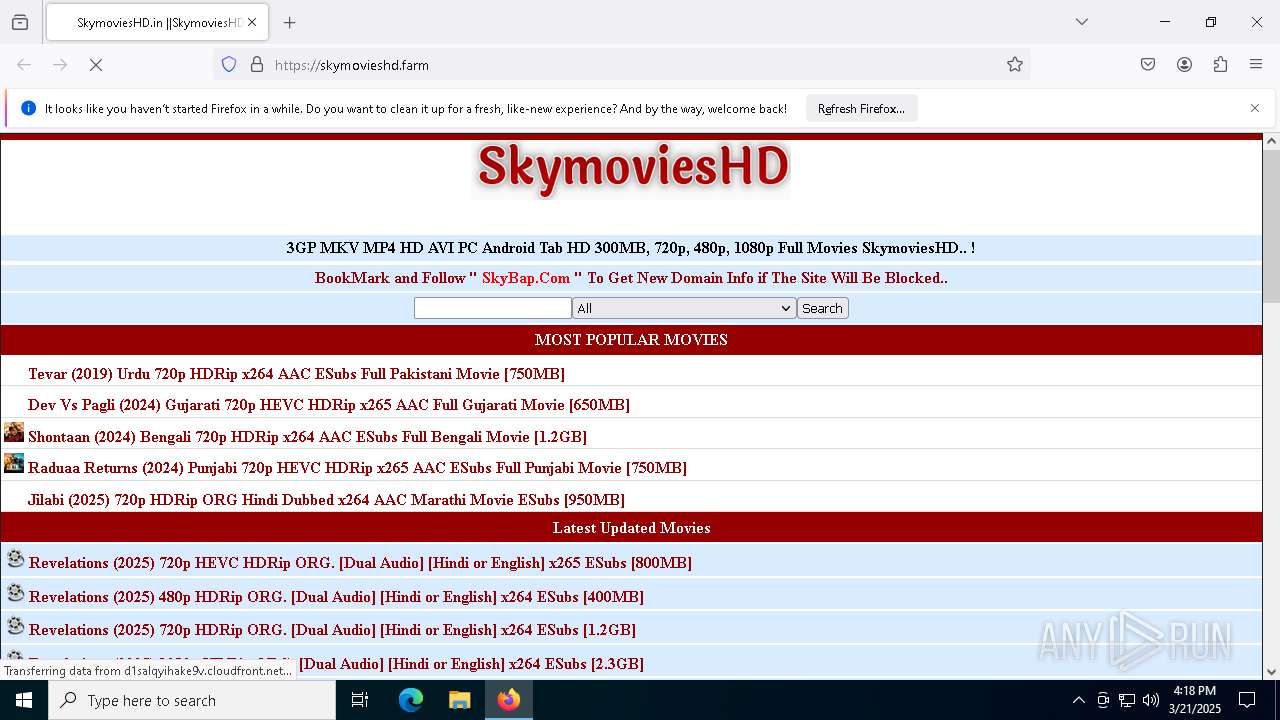Click the page scroll down arrow
The width and height of the screenshot is (1280, 720).
pos(1271,672)
